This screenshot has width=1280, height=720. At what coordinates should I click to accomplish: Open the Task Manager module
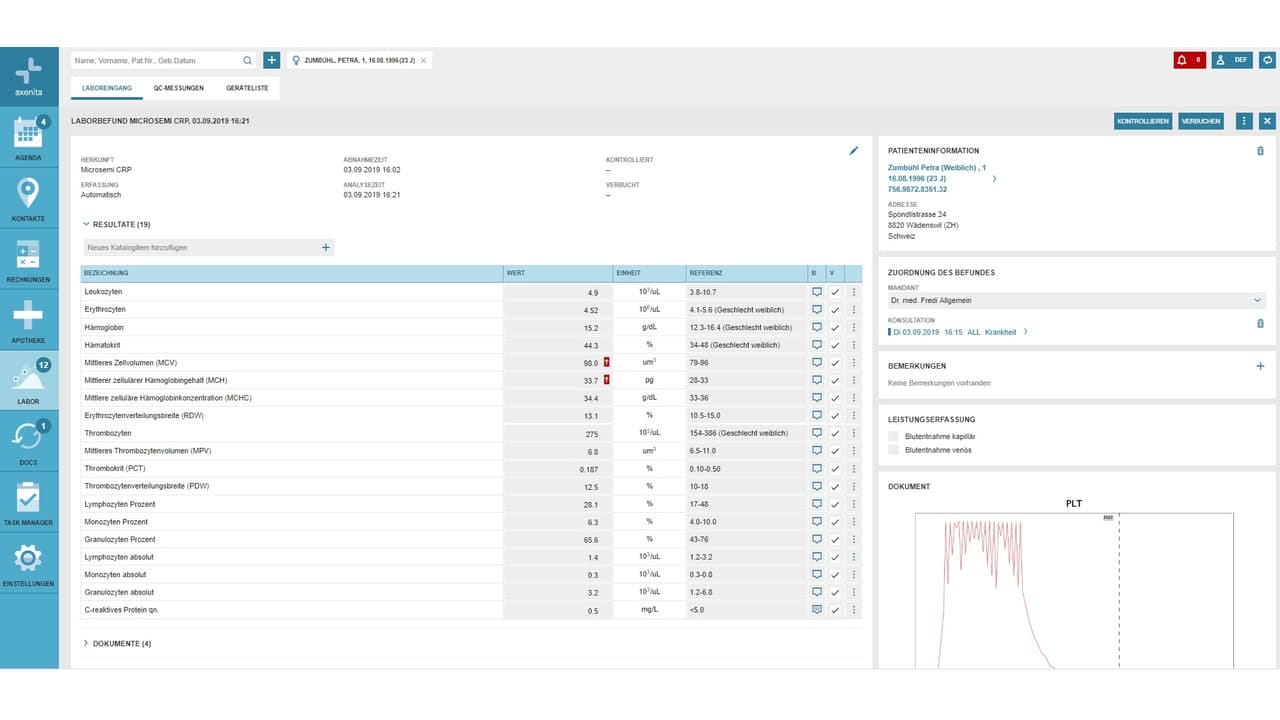(x=29, y=503)
